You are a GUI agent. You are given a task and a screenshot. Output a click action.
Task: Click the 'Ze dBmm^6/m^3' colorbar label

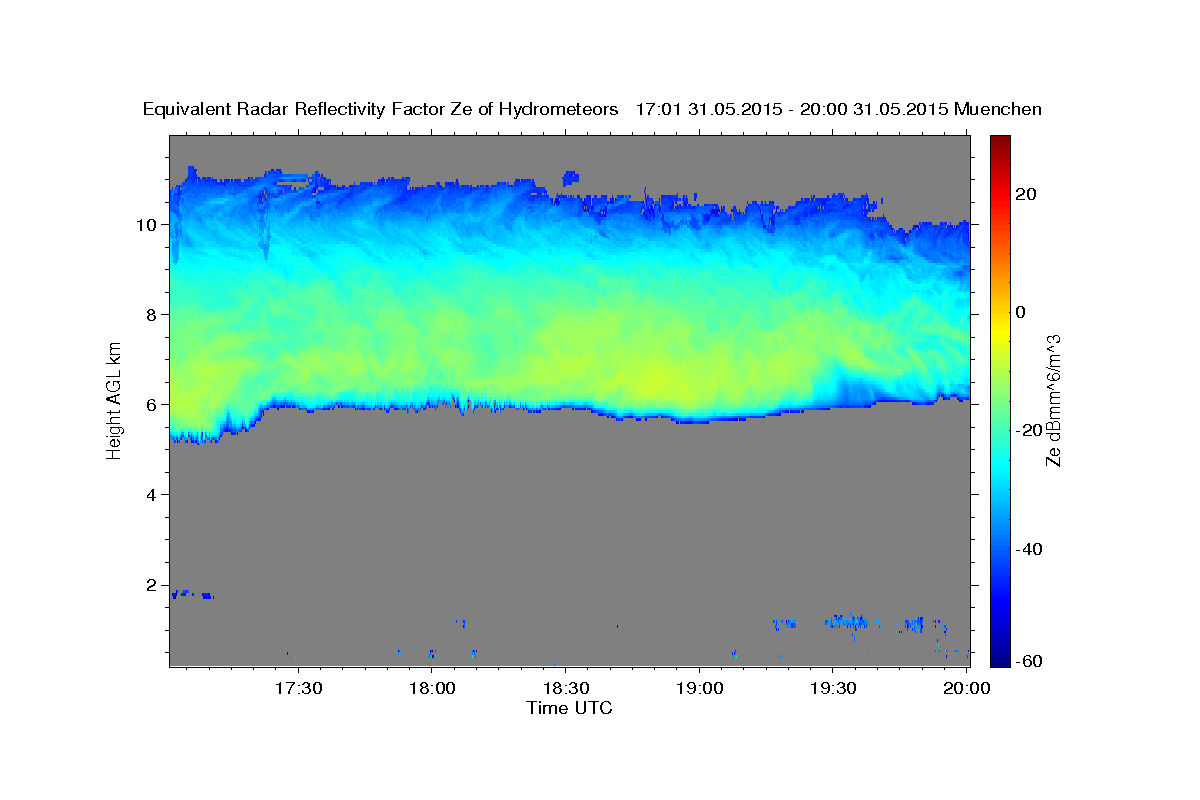click(1053, 400)
